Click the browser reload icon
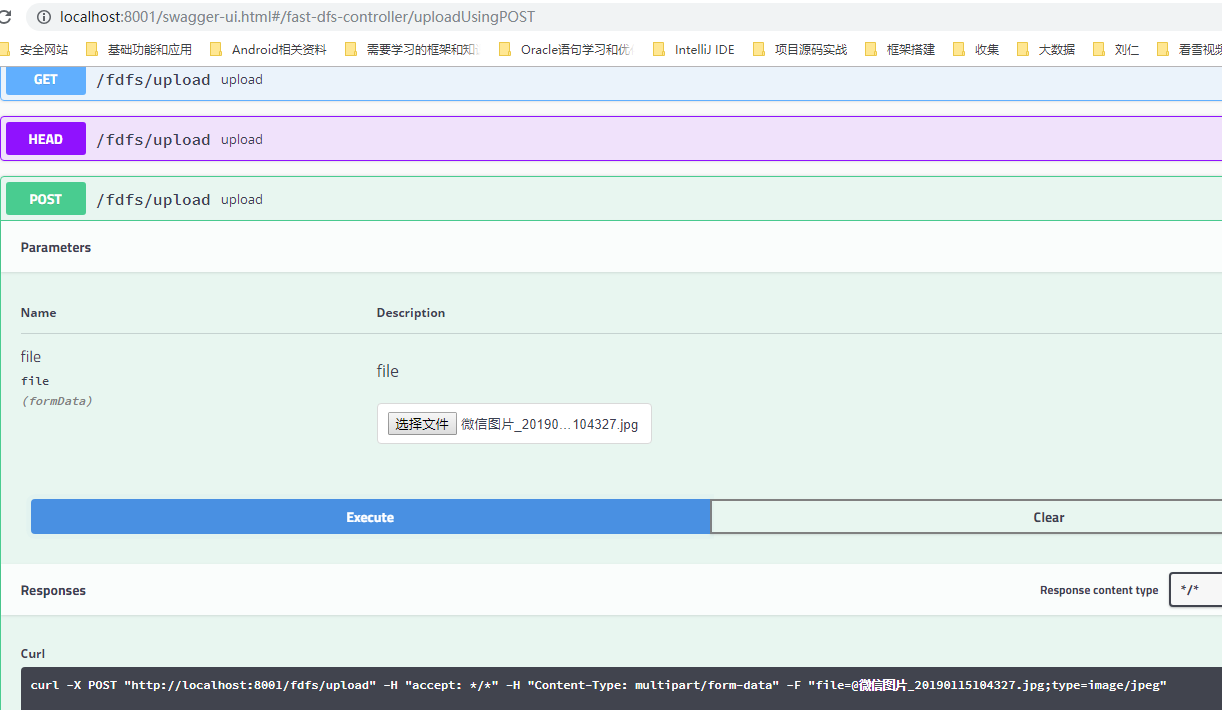The width and height of the screenshot is (1222, 710). 4,17
